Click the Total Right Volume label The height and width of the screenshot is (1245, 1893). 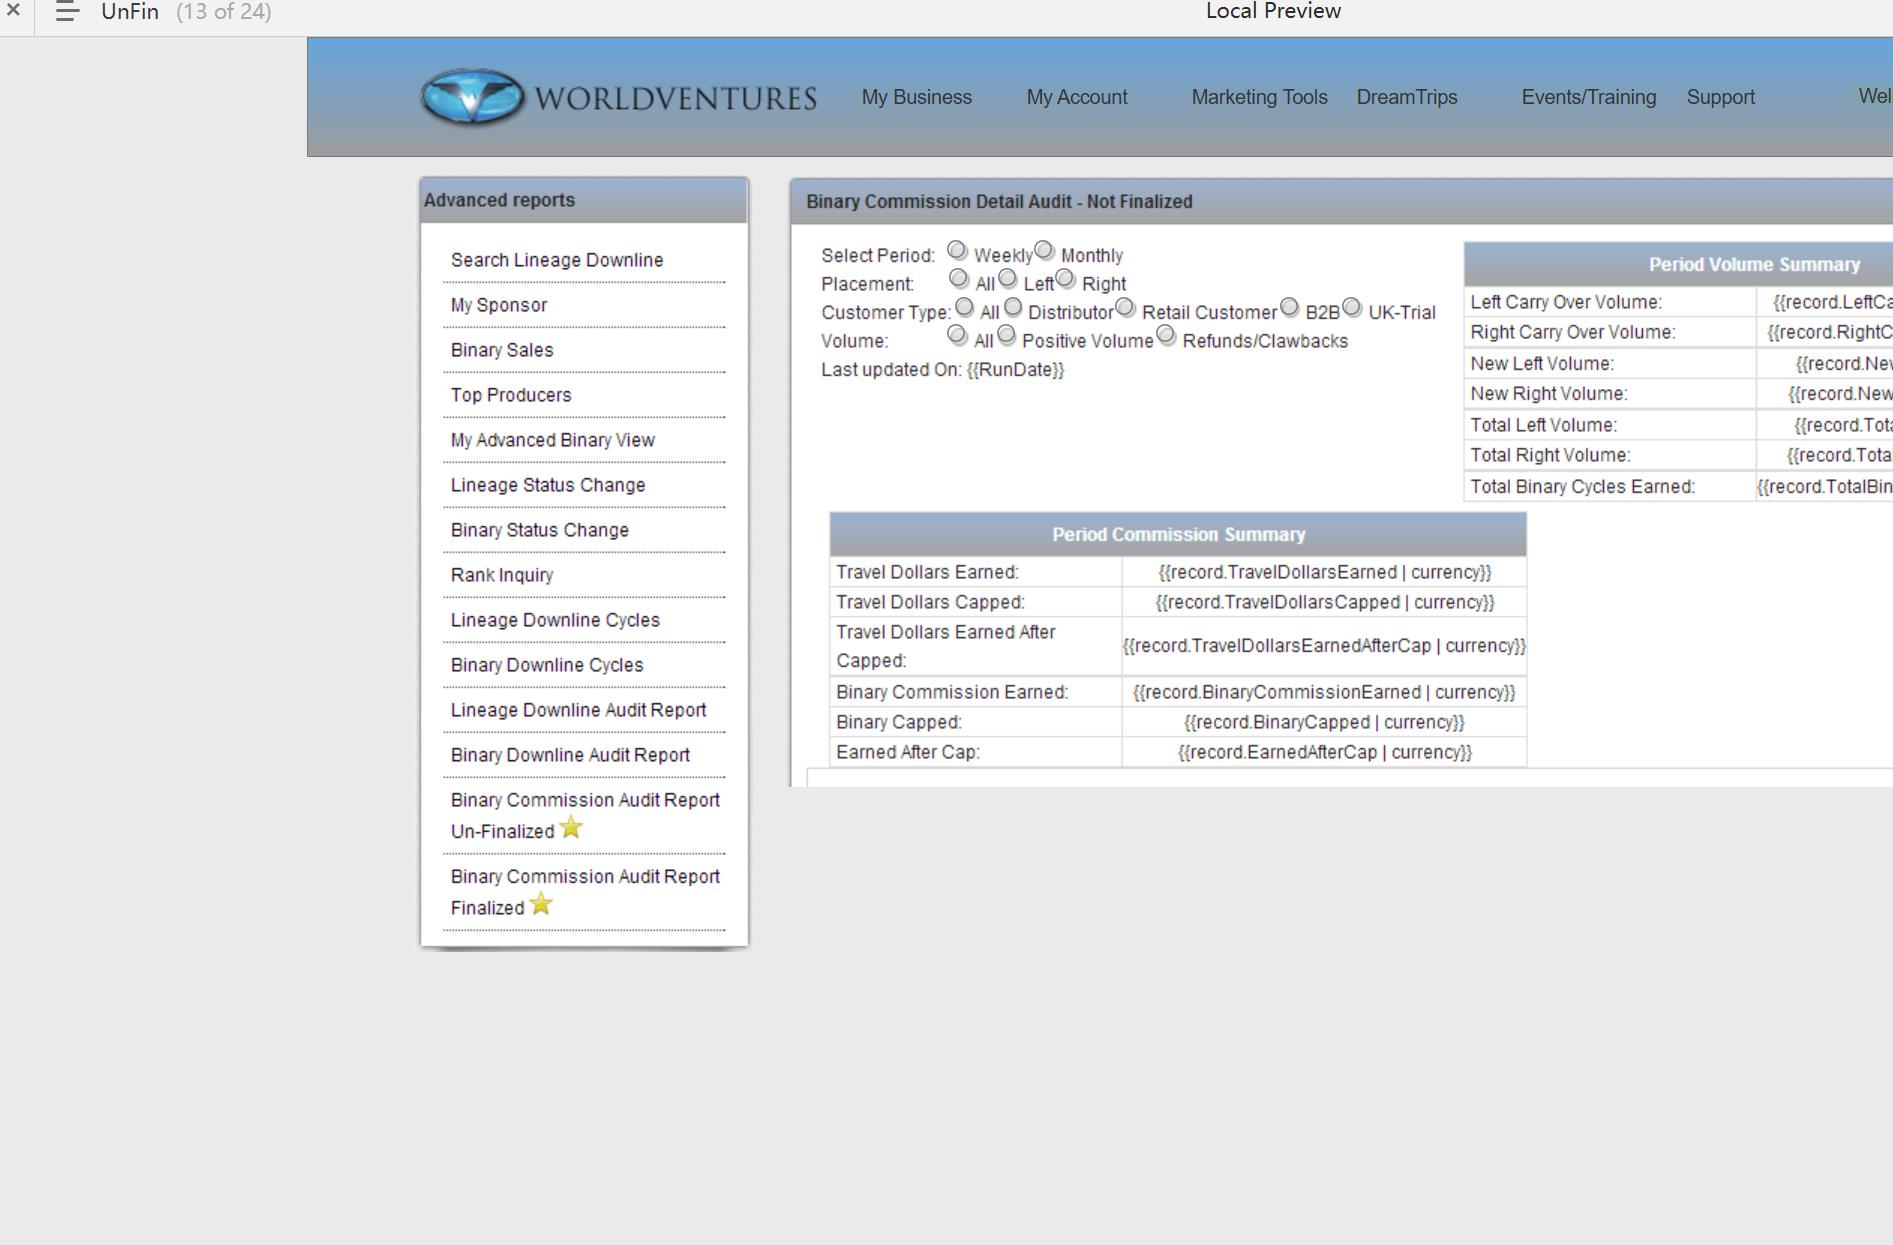pyautogui.click(x=1550, y=455)
